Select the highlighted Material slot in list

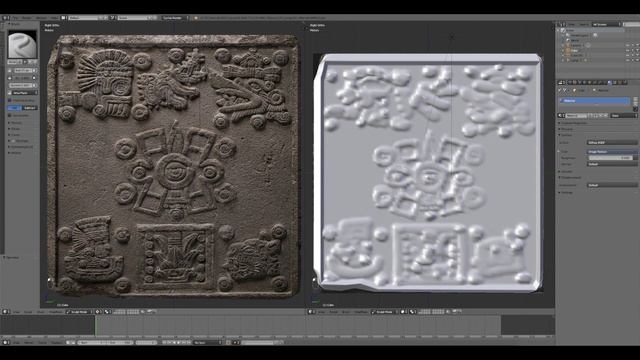coord(594,101)
